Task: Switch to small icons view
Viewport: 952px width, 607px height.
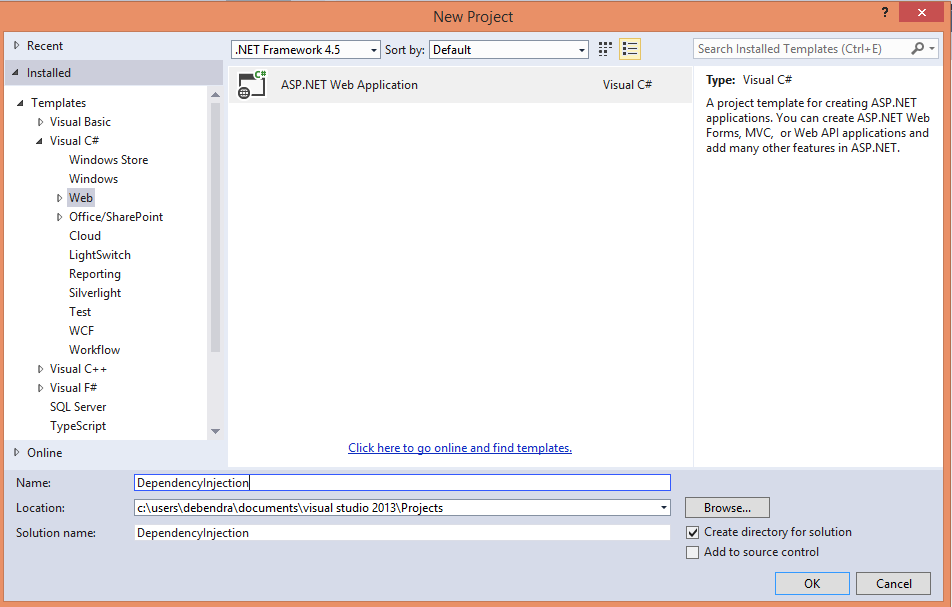Action: coord(605,49)
